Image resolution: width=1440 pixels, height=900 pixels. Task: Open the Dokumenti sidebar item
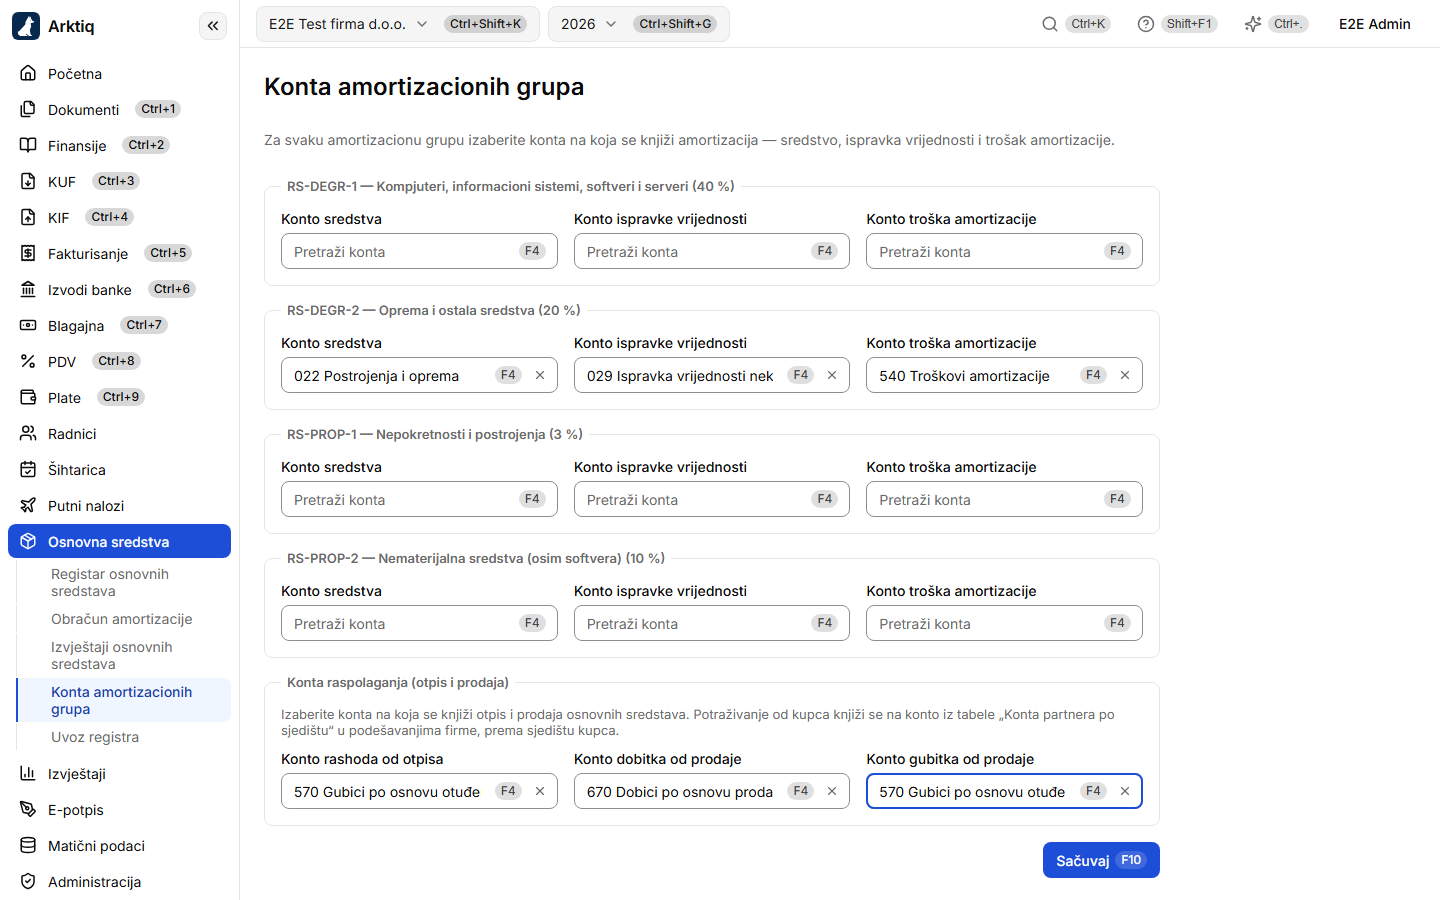119,109
